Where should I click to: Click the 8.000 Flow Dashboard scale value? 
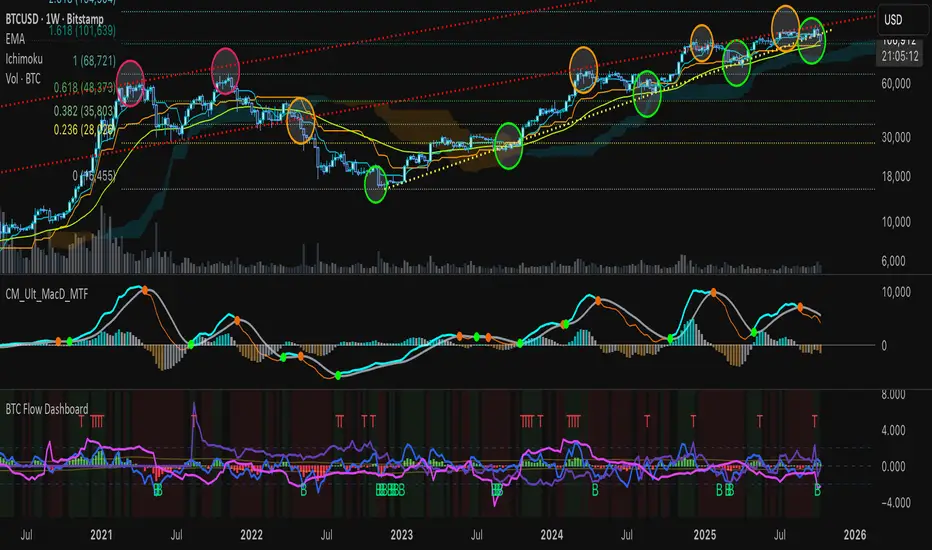(893, 395)
